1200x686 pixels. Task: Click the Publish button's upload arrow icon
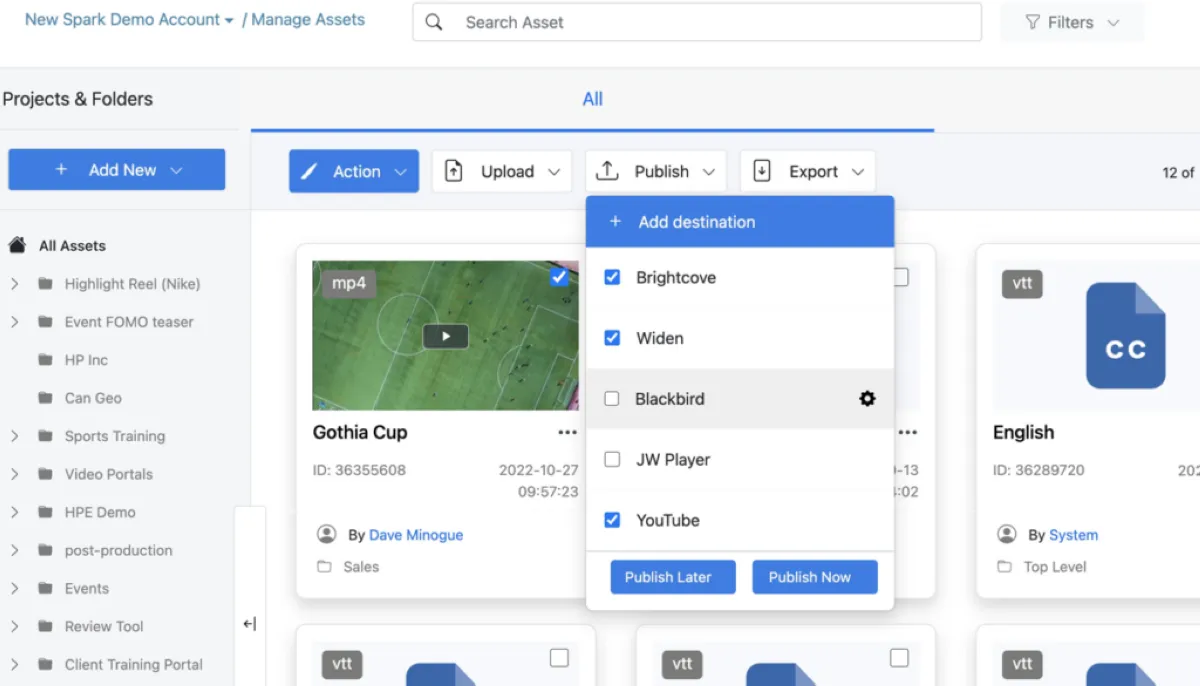pos(607,171)
